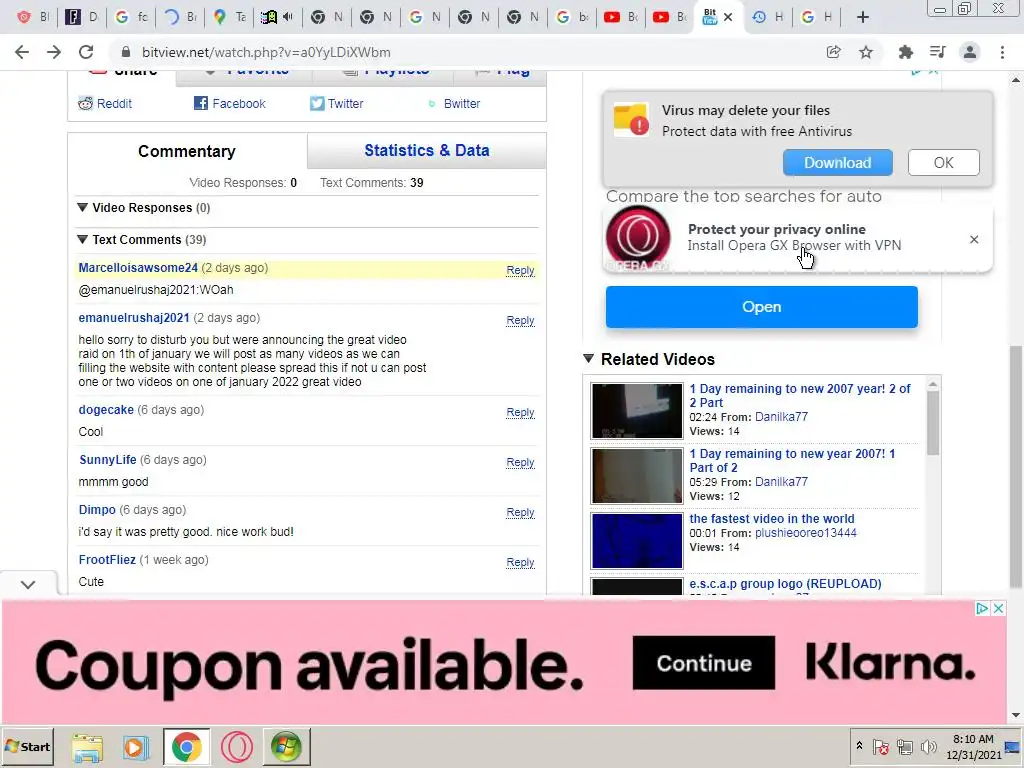This screenshot has width=1024, height=768.
Task: Share video via Bwitter link
Action: (x=454, y=103)
